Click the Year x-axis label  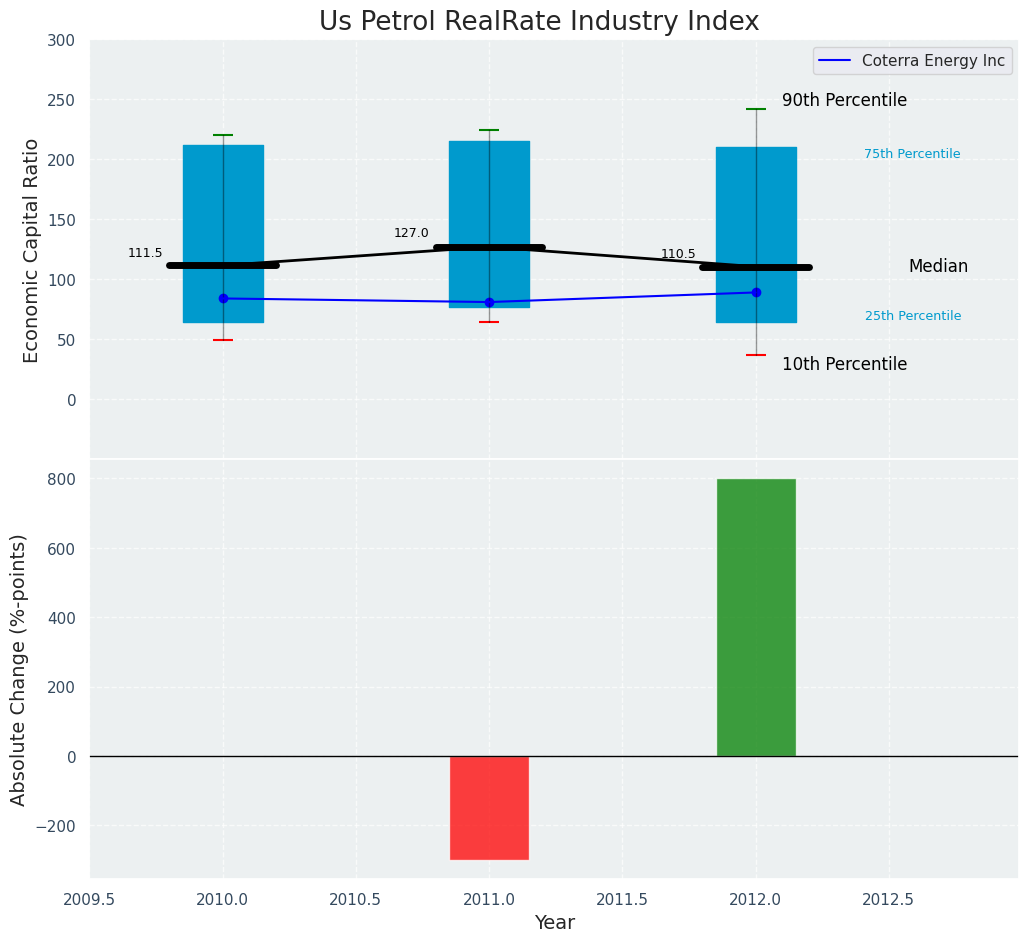(554, 923)
